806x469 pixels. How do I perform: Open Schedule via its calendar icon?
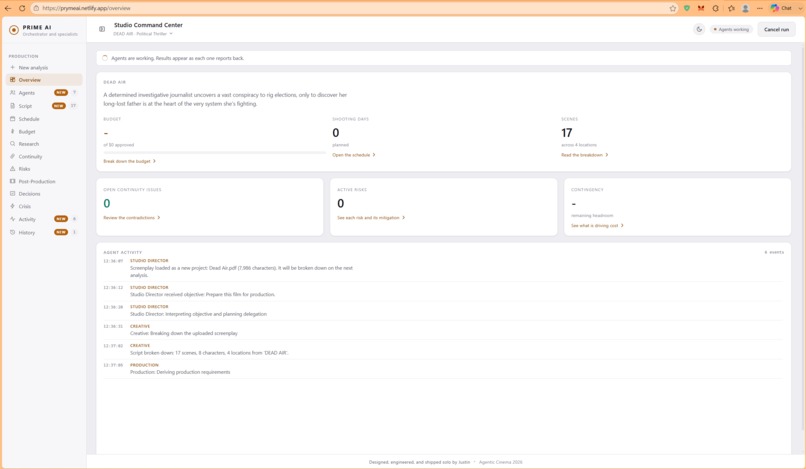[12, 119]
